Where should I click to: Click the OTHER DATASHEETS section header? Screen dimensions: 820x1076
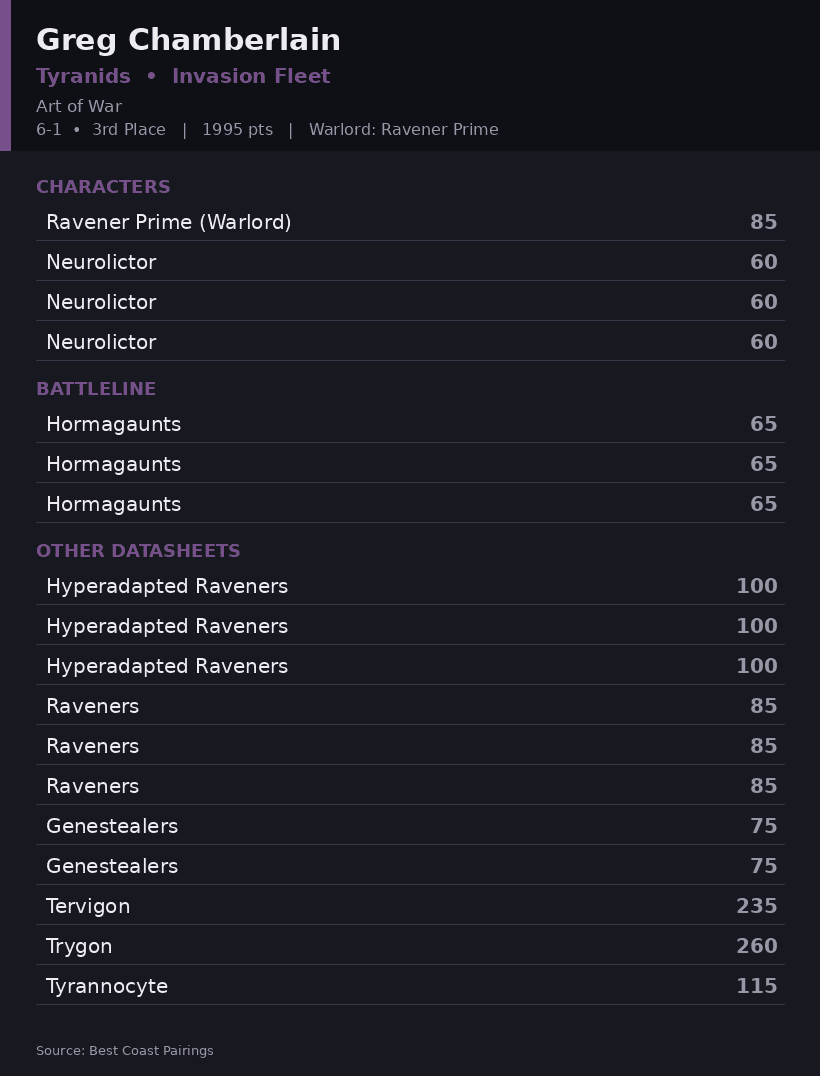(x=138, y=551)
